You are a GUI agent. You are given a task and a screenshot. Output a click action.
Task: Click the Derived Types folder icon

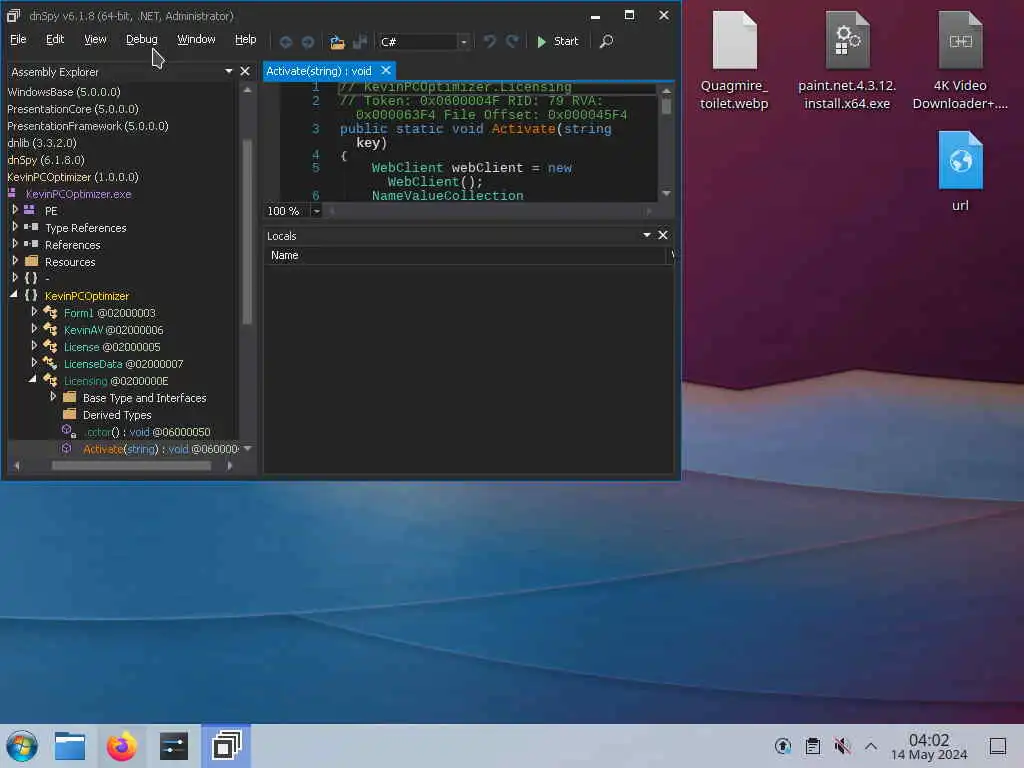[x=69, y=414]
